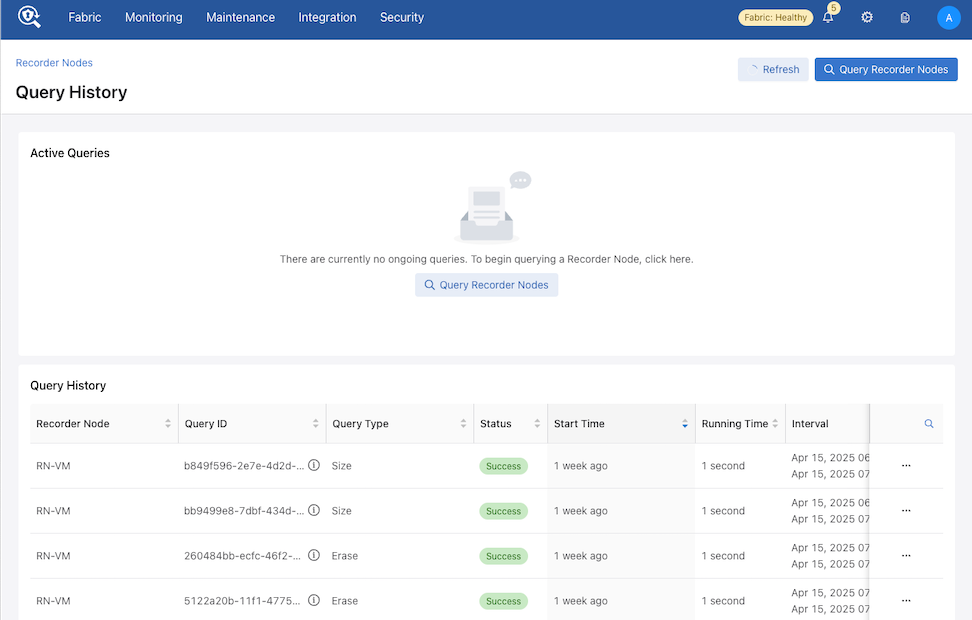The width and height of the screenshot is (972, 620).
Task: Open the Security menu
Action: [402, 17]
